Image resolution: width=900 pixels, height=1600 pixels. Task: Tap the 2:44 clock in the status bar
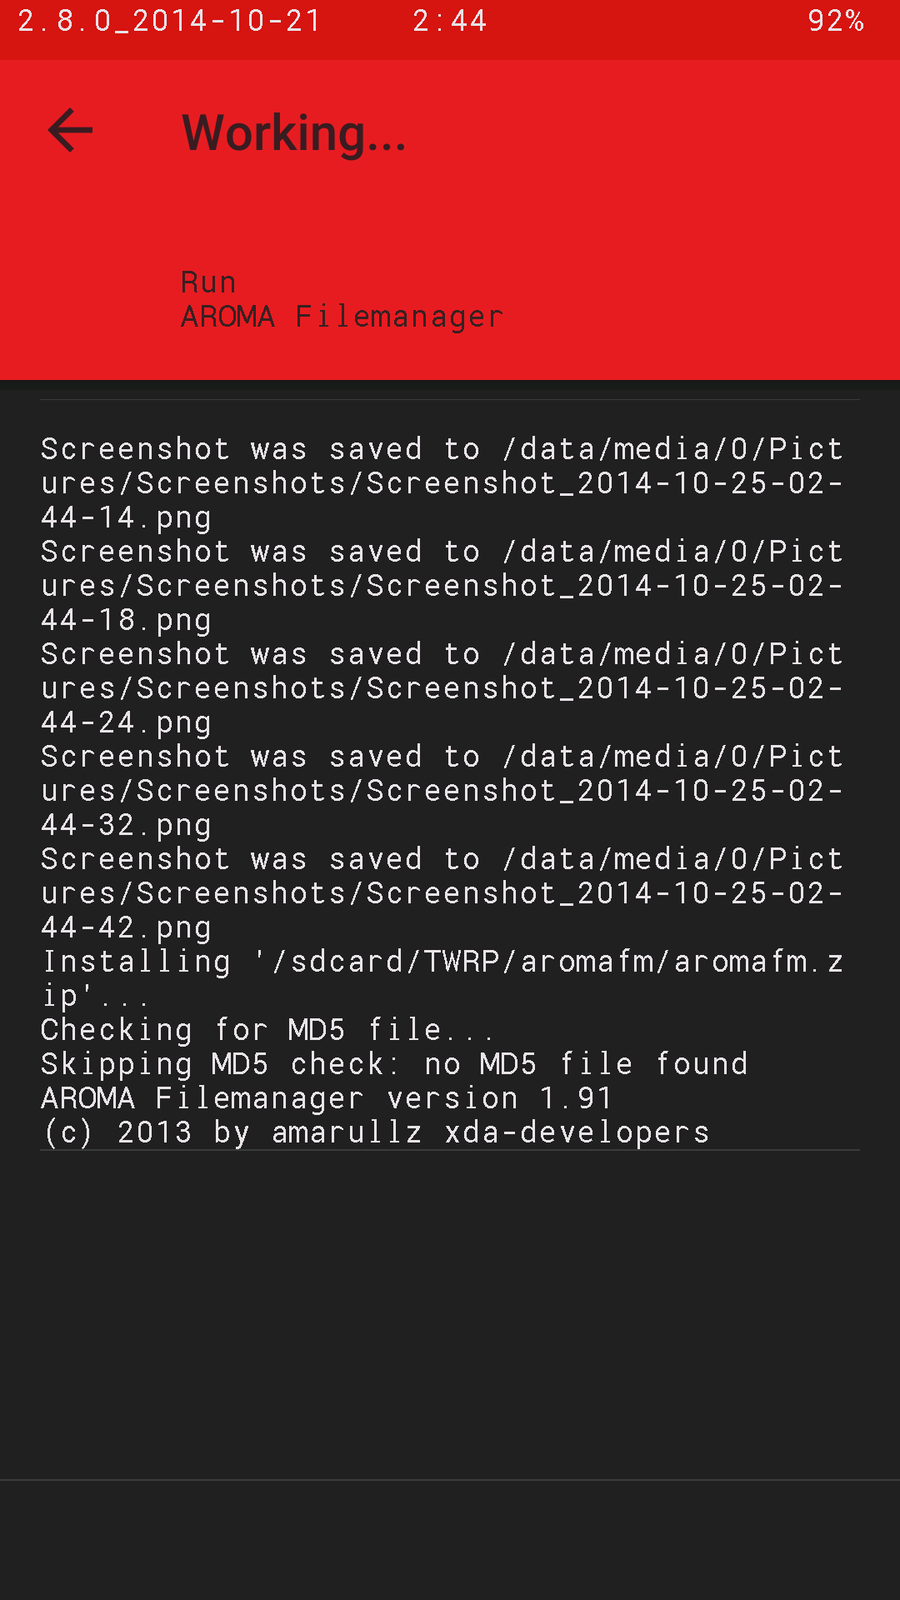pos(450,21)
